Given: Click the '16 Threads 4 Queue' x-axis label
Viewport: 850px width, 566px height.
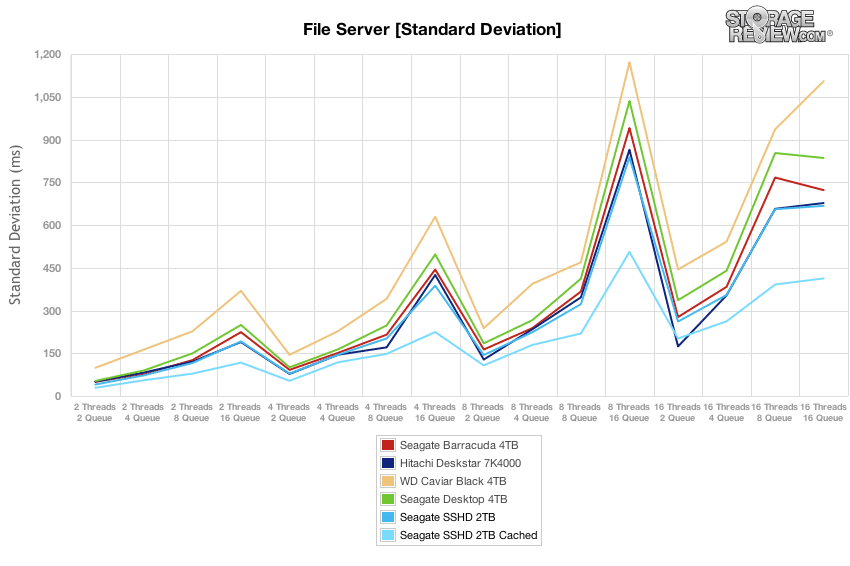Looking at the screenshot, I should click(726, 413).
